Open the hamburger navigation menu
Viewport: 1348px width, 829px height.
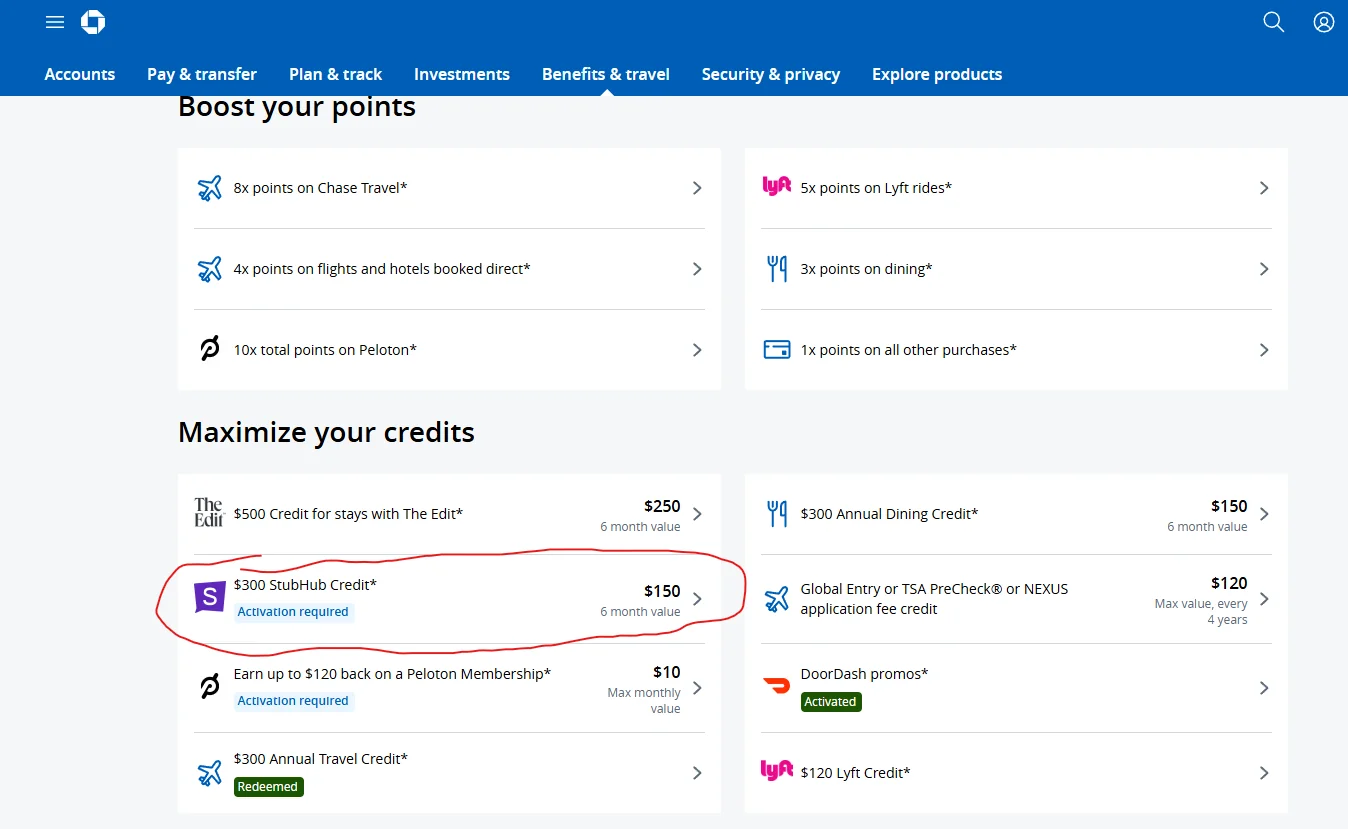coord(54,21)
